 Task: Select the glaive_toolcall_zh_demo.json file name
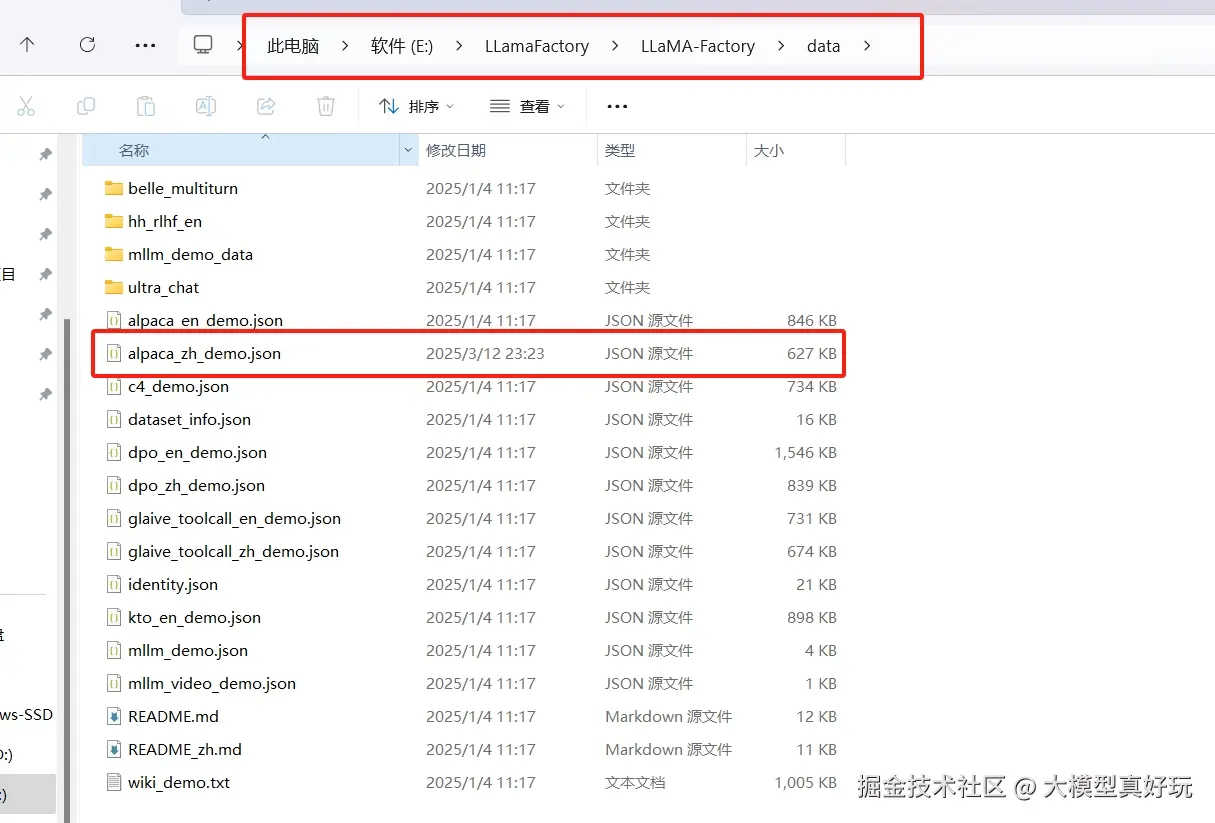[x=233, y=551]
